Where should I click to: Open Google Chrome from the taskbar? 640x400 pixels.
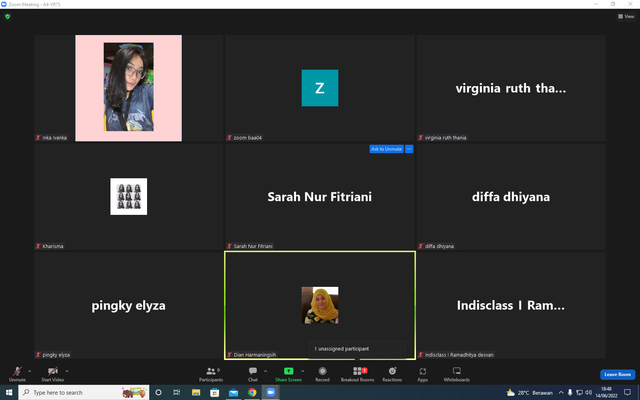[x=252, y=392]
